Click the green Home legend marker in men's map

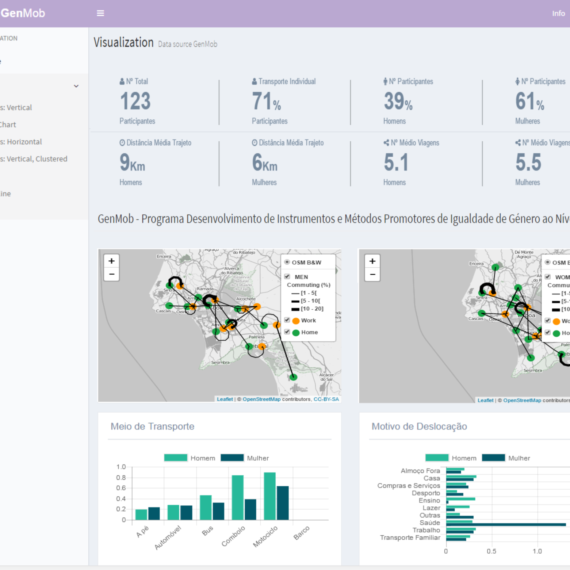click(296, 333)
